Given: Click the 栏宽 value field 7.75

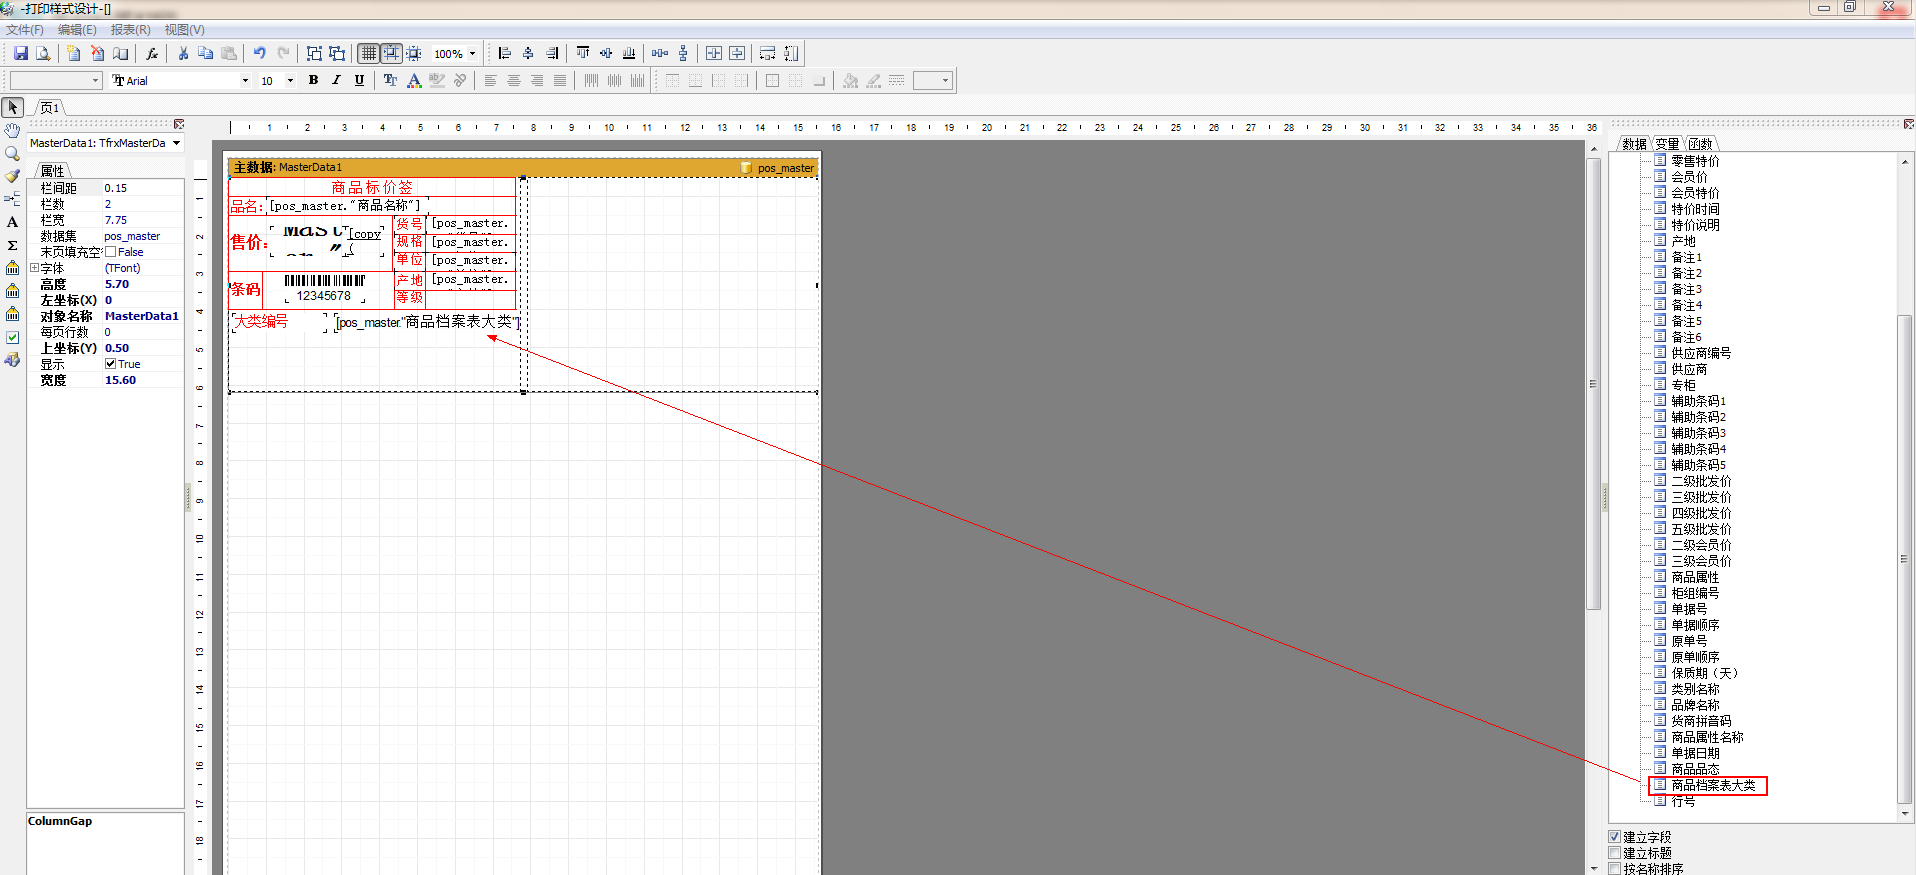Looking at the screenshot, I should click(142, 220).
